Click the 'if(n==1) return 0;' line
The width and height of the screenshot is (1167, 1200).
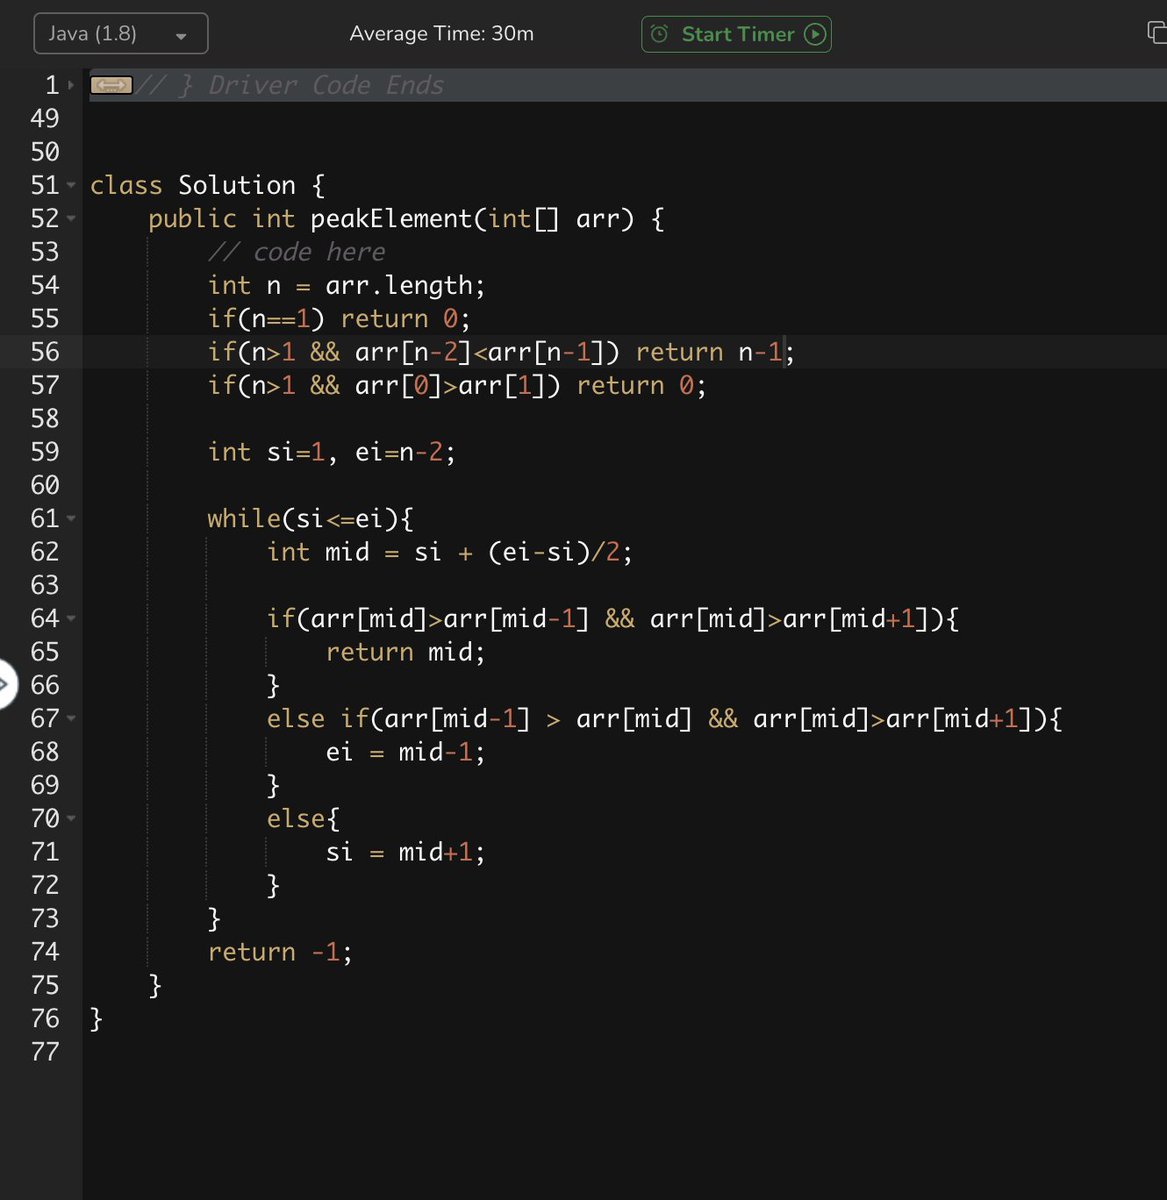(x=339, y=319)
